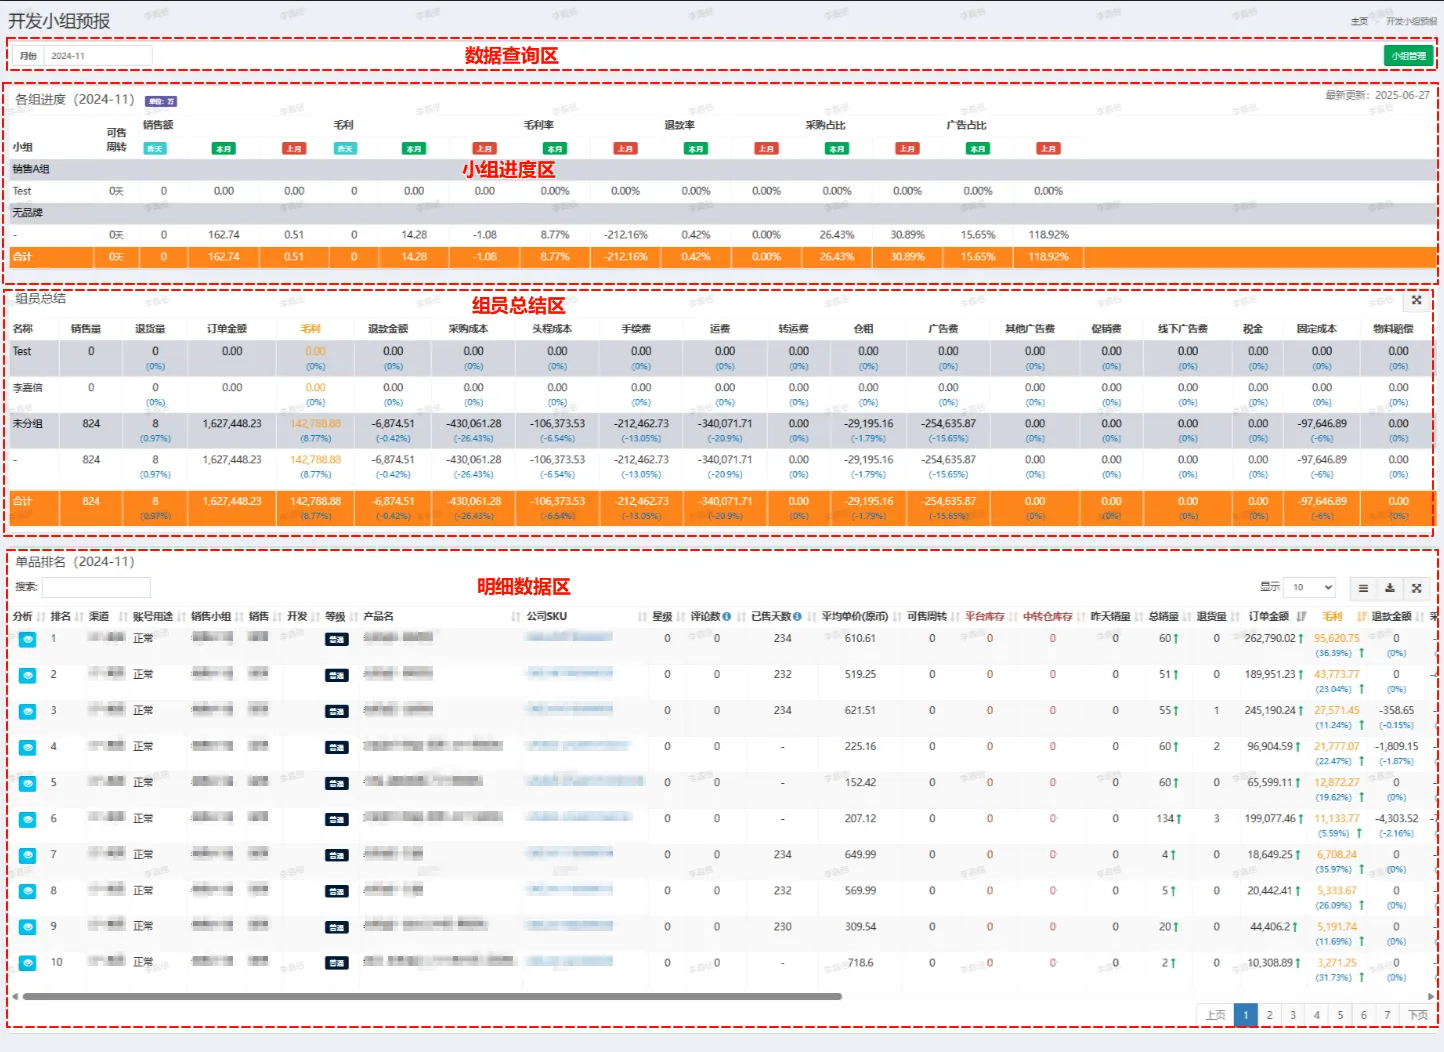Go to page 7 in pagination

click(x=1387, y=1015)
